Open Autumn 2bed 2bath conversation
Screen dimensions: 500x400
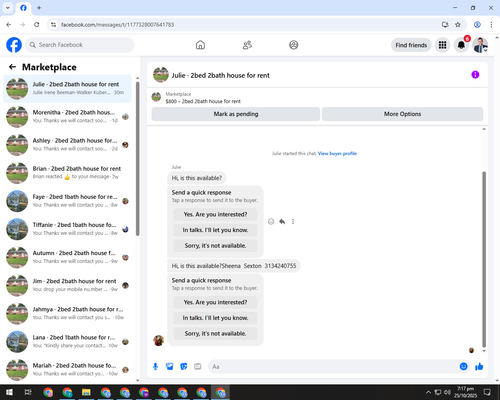tap(68, 257)
